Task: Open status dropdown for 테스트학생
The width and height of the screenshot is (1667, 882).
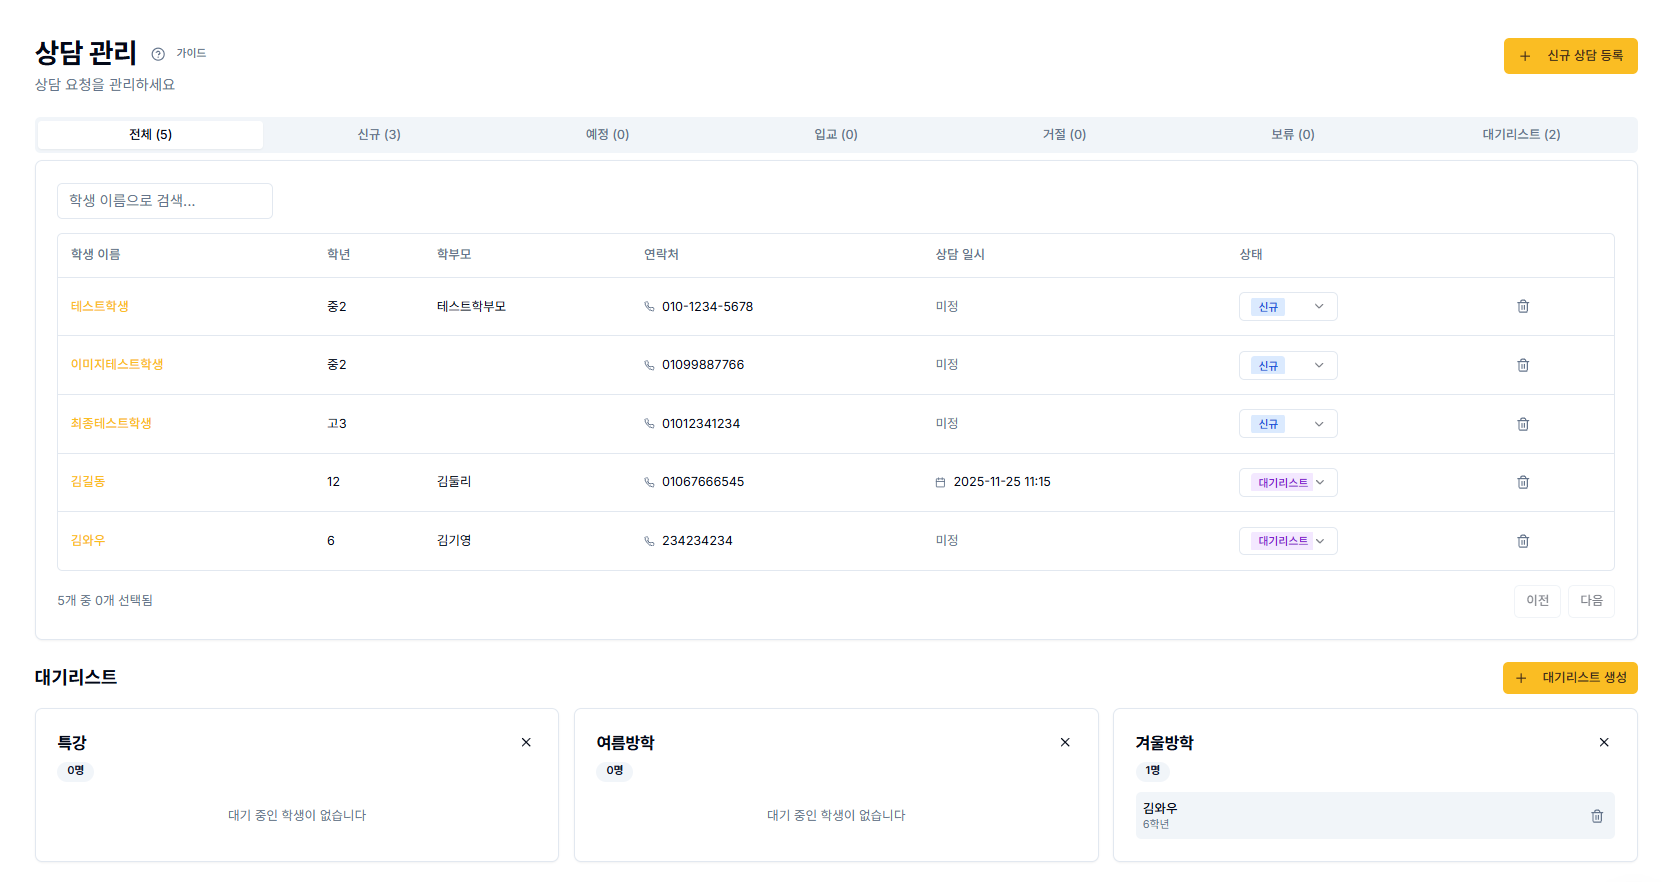Action: point(1288,307)
